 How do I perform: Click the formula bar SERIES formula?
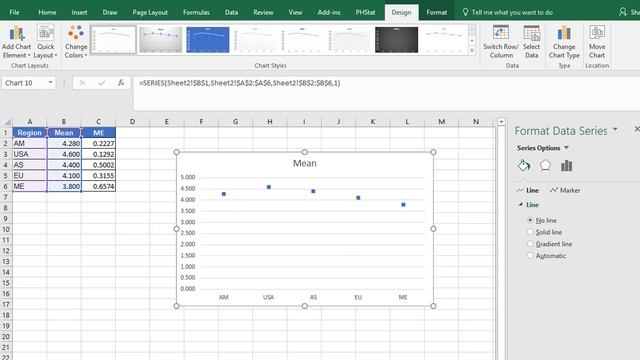point(240,83)
